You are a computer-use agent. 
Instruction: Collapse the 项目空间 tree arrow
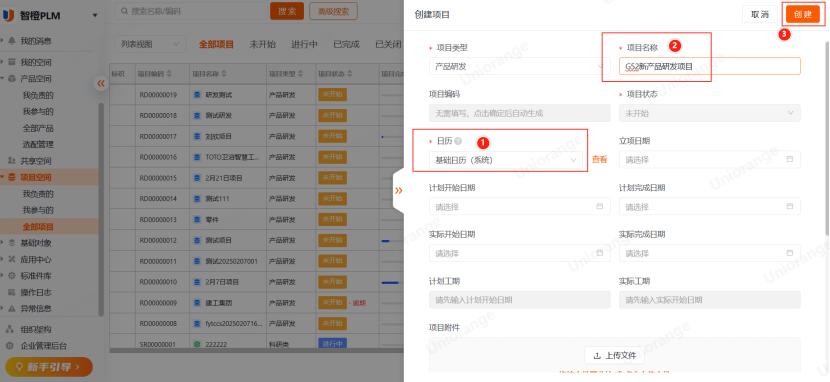[3, 177]
